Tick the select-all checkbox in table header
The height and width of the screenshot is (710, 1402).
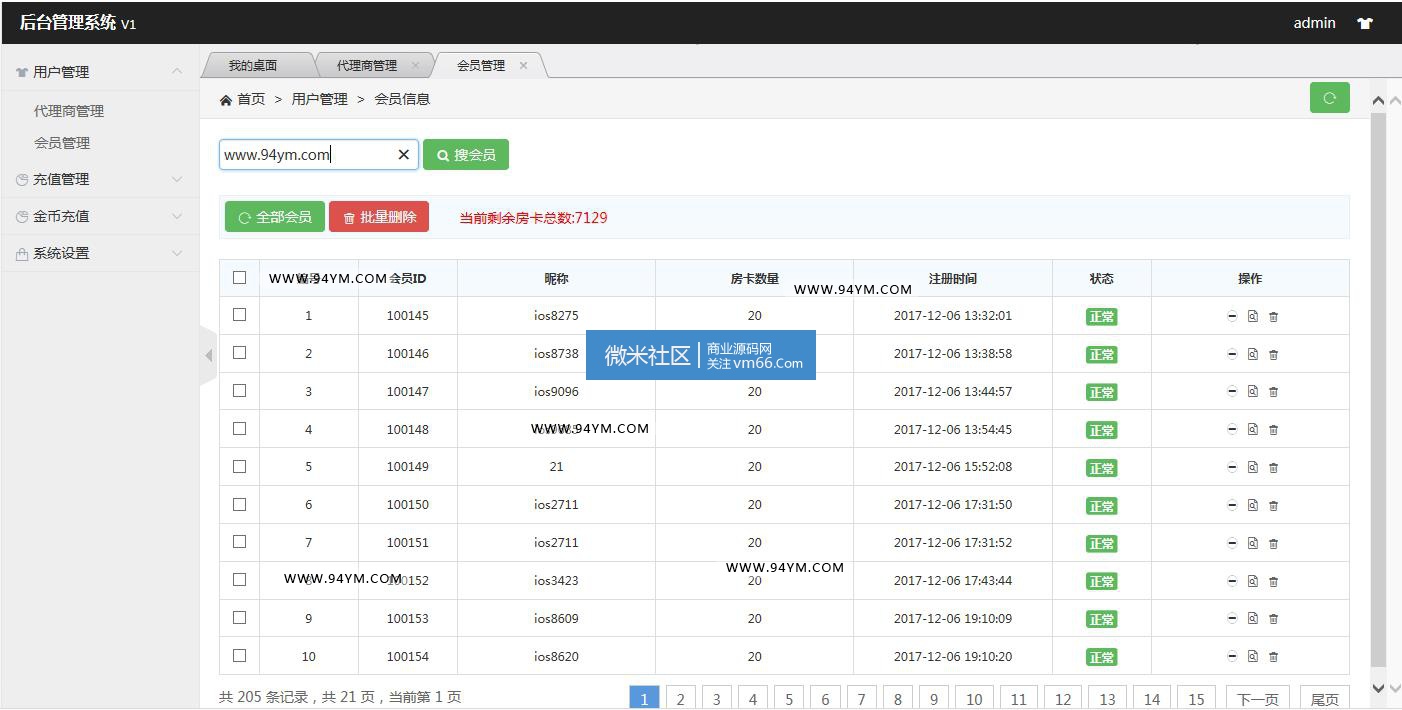(239, 277)
